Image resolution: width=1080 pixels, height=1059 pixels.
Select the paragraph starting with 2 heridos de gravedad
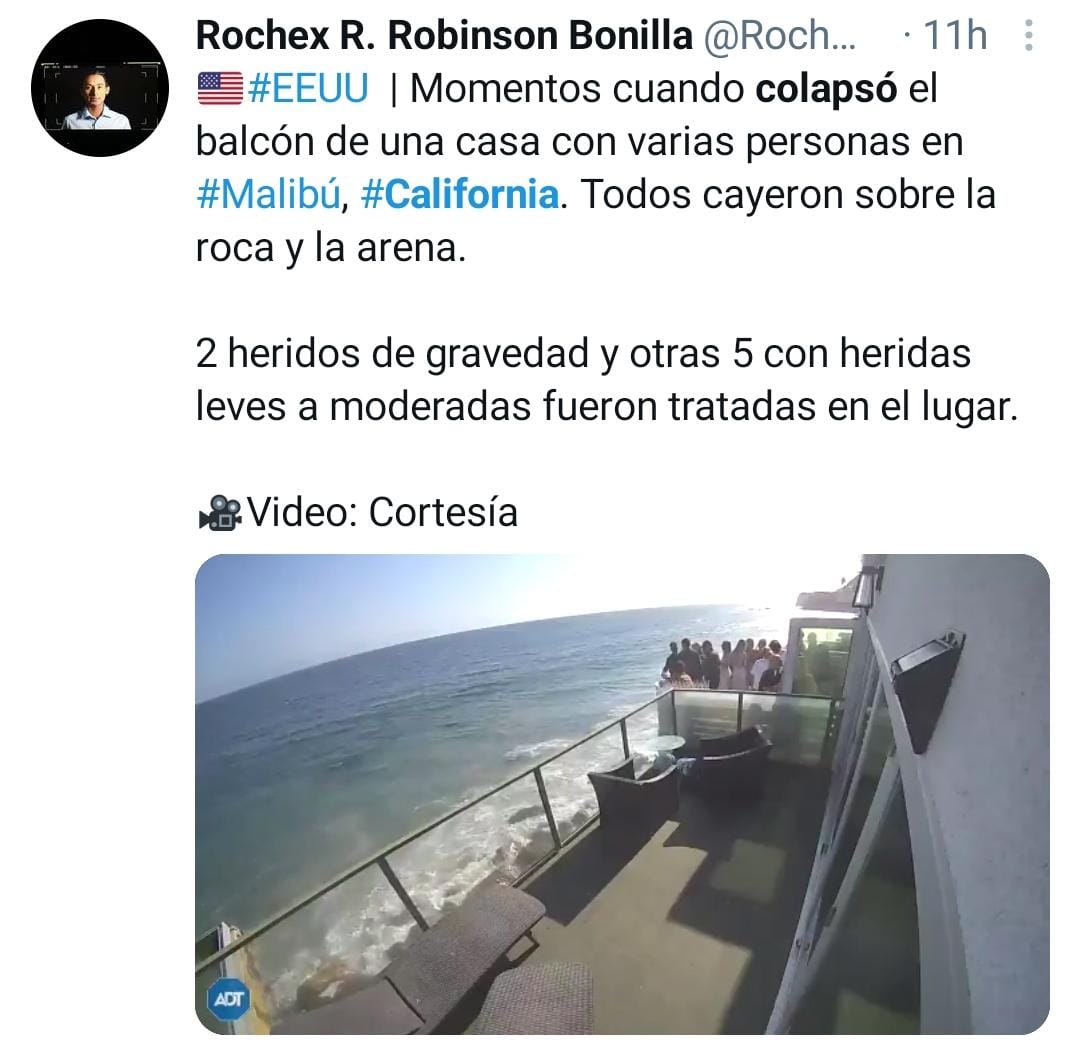click(607, 380)
